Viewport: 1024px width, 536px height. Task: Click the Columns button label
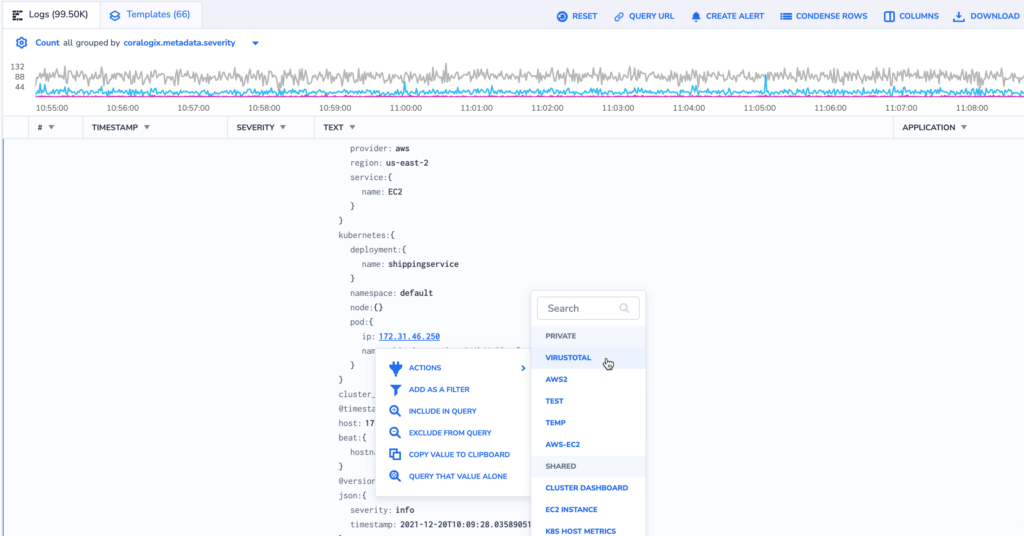(919, 16)
